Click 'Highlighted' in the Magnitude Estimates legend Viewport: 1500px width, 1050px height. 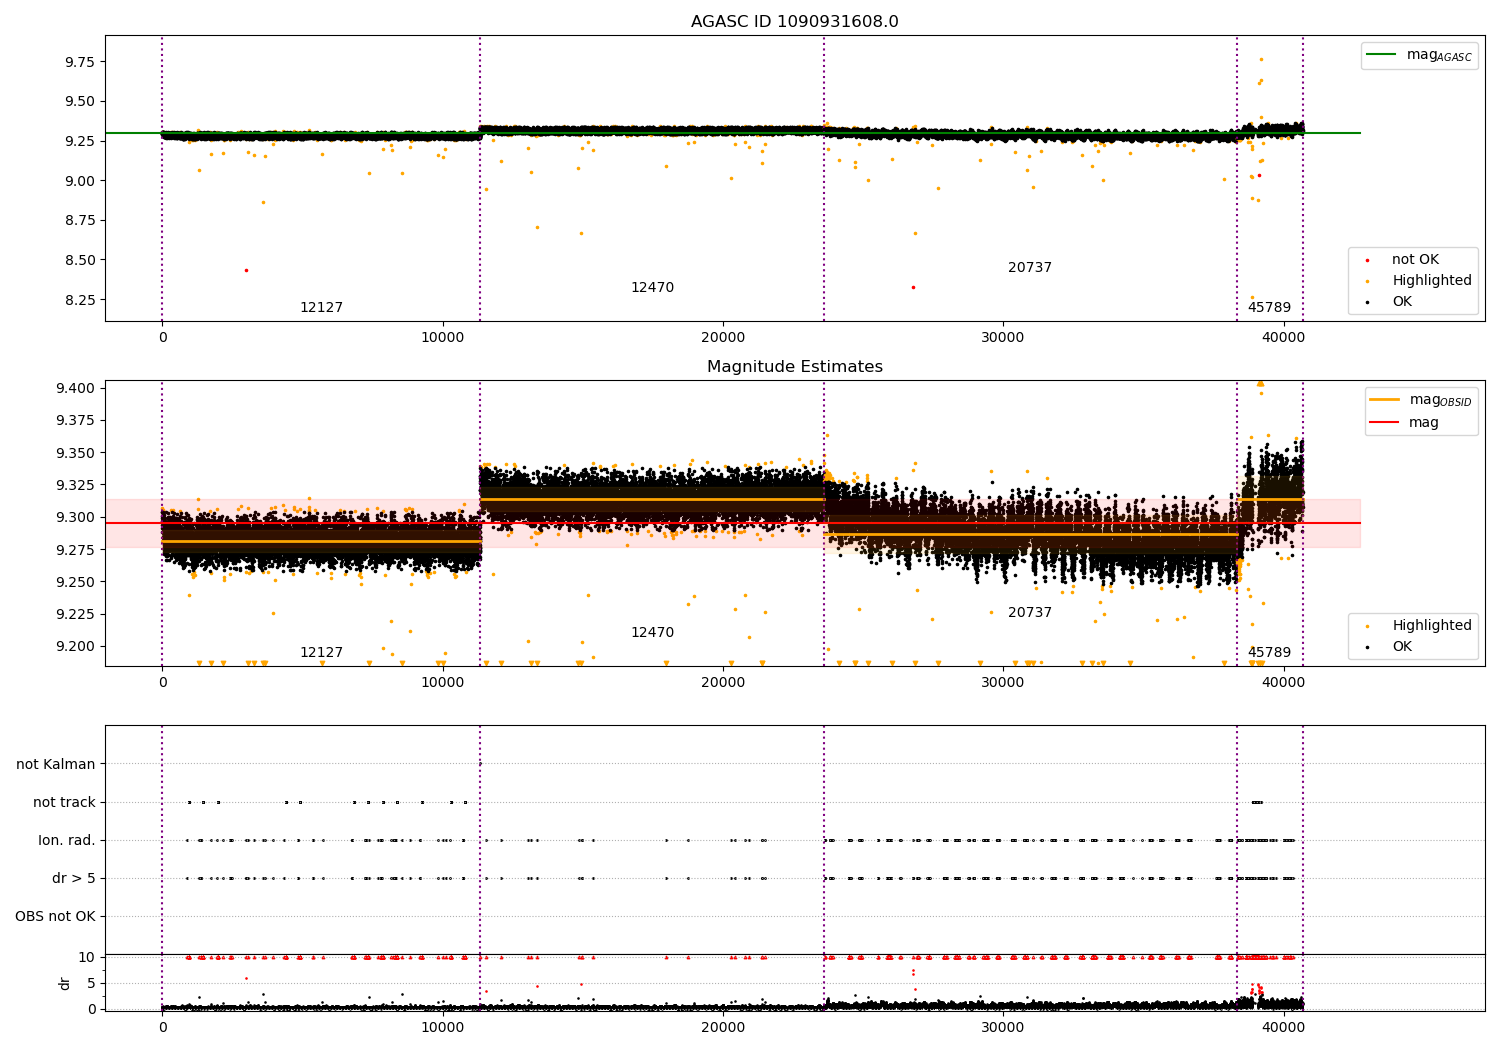(x=1420, y=626)
